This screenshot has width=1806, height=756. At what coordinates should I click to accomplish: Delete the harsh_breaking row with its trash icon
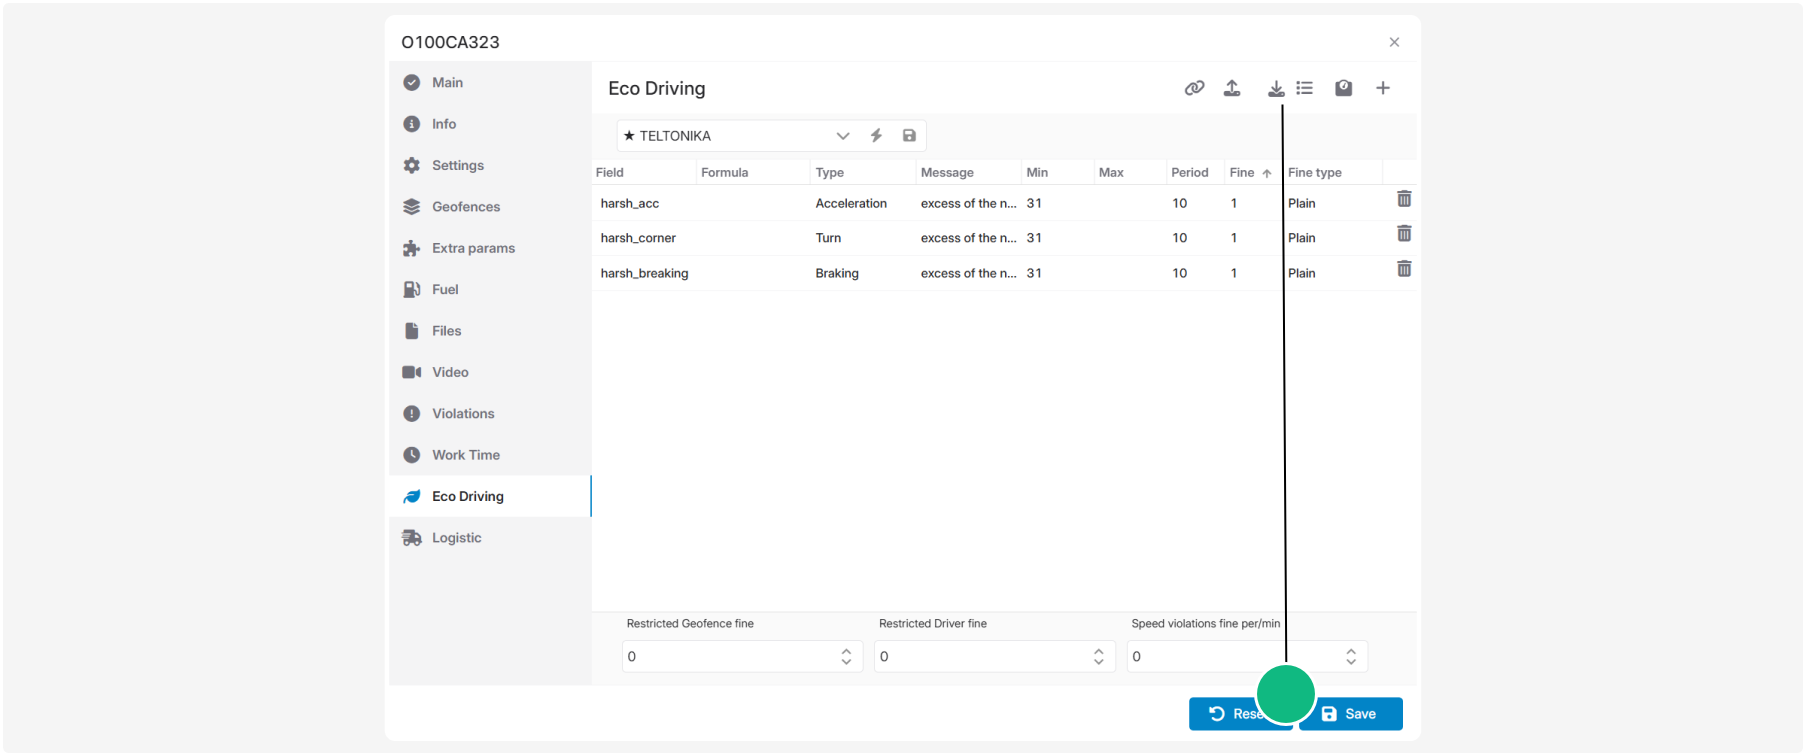(1404, 269)
